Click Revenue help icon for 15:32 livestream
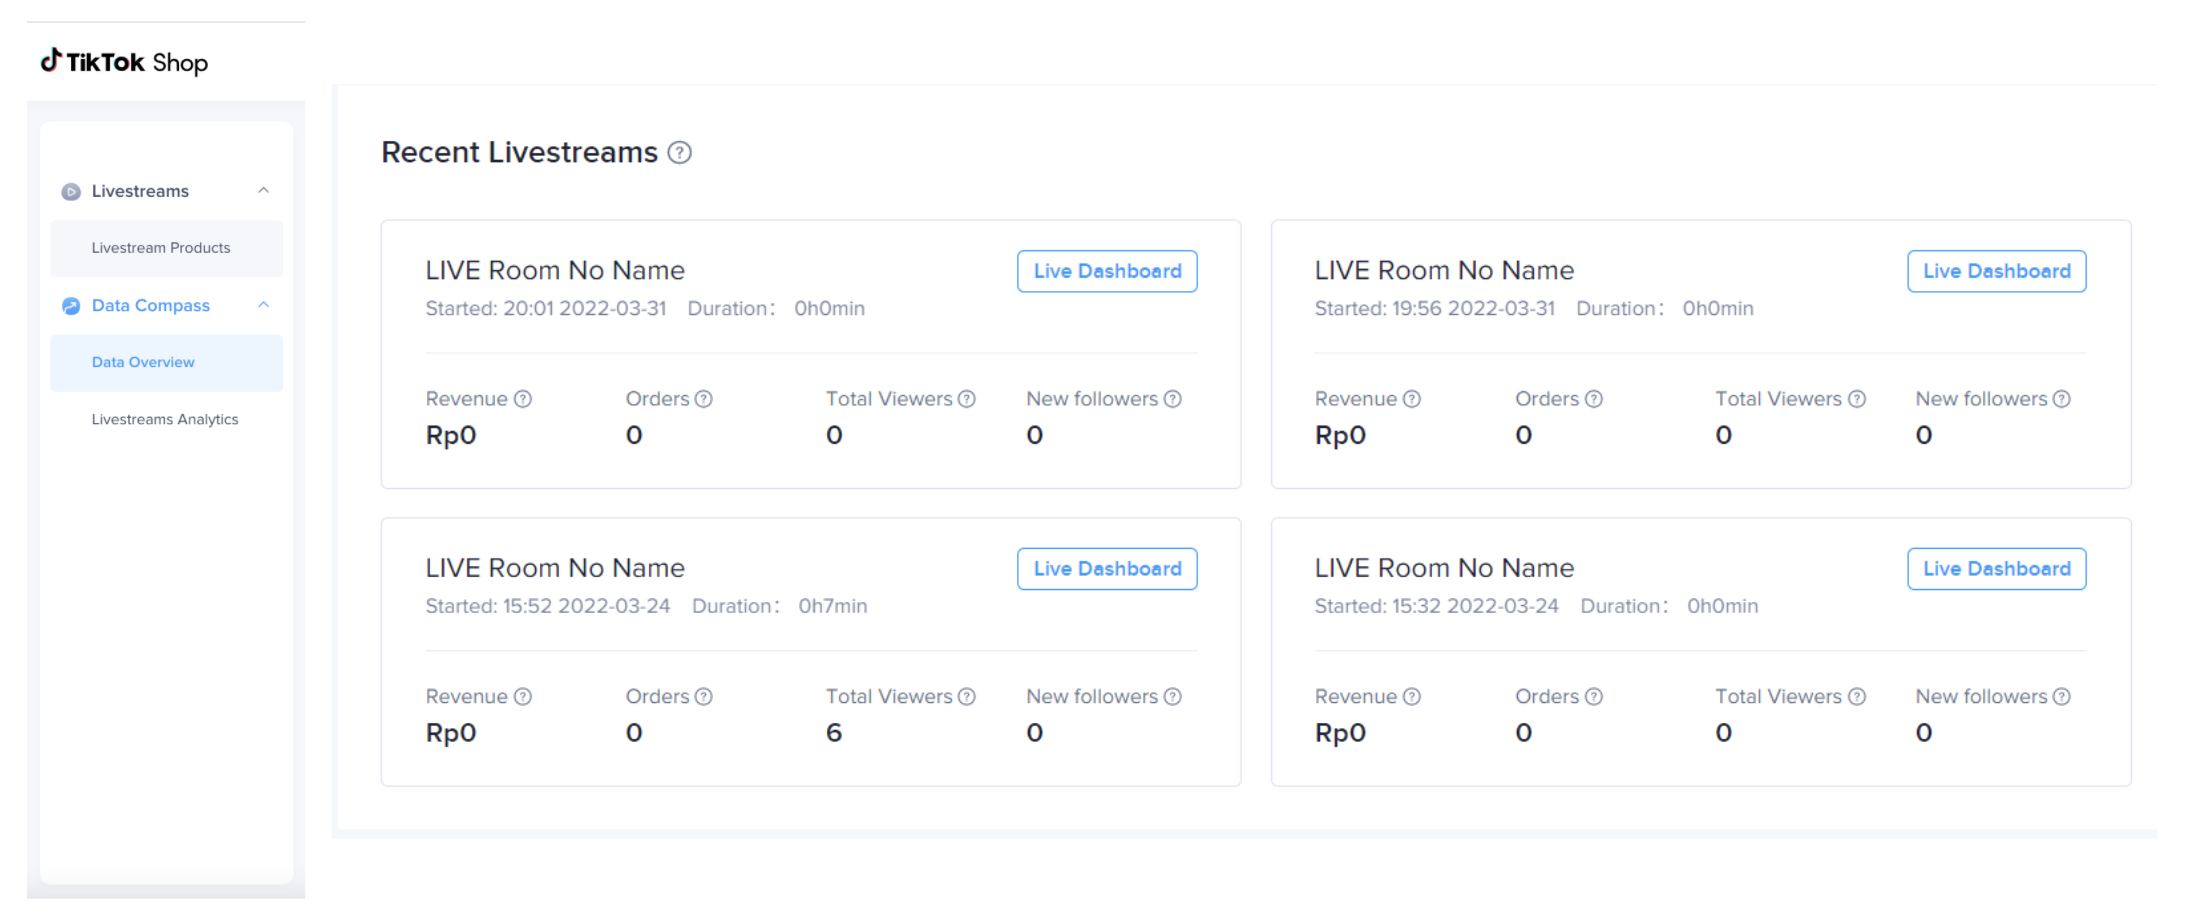The image size is (2186, 918). (x=1412, y=697)
